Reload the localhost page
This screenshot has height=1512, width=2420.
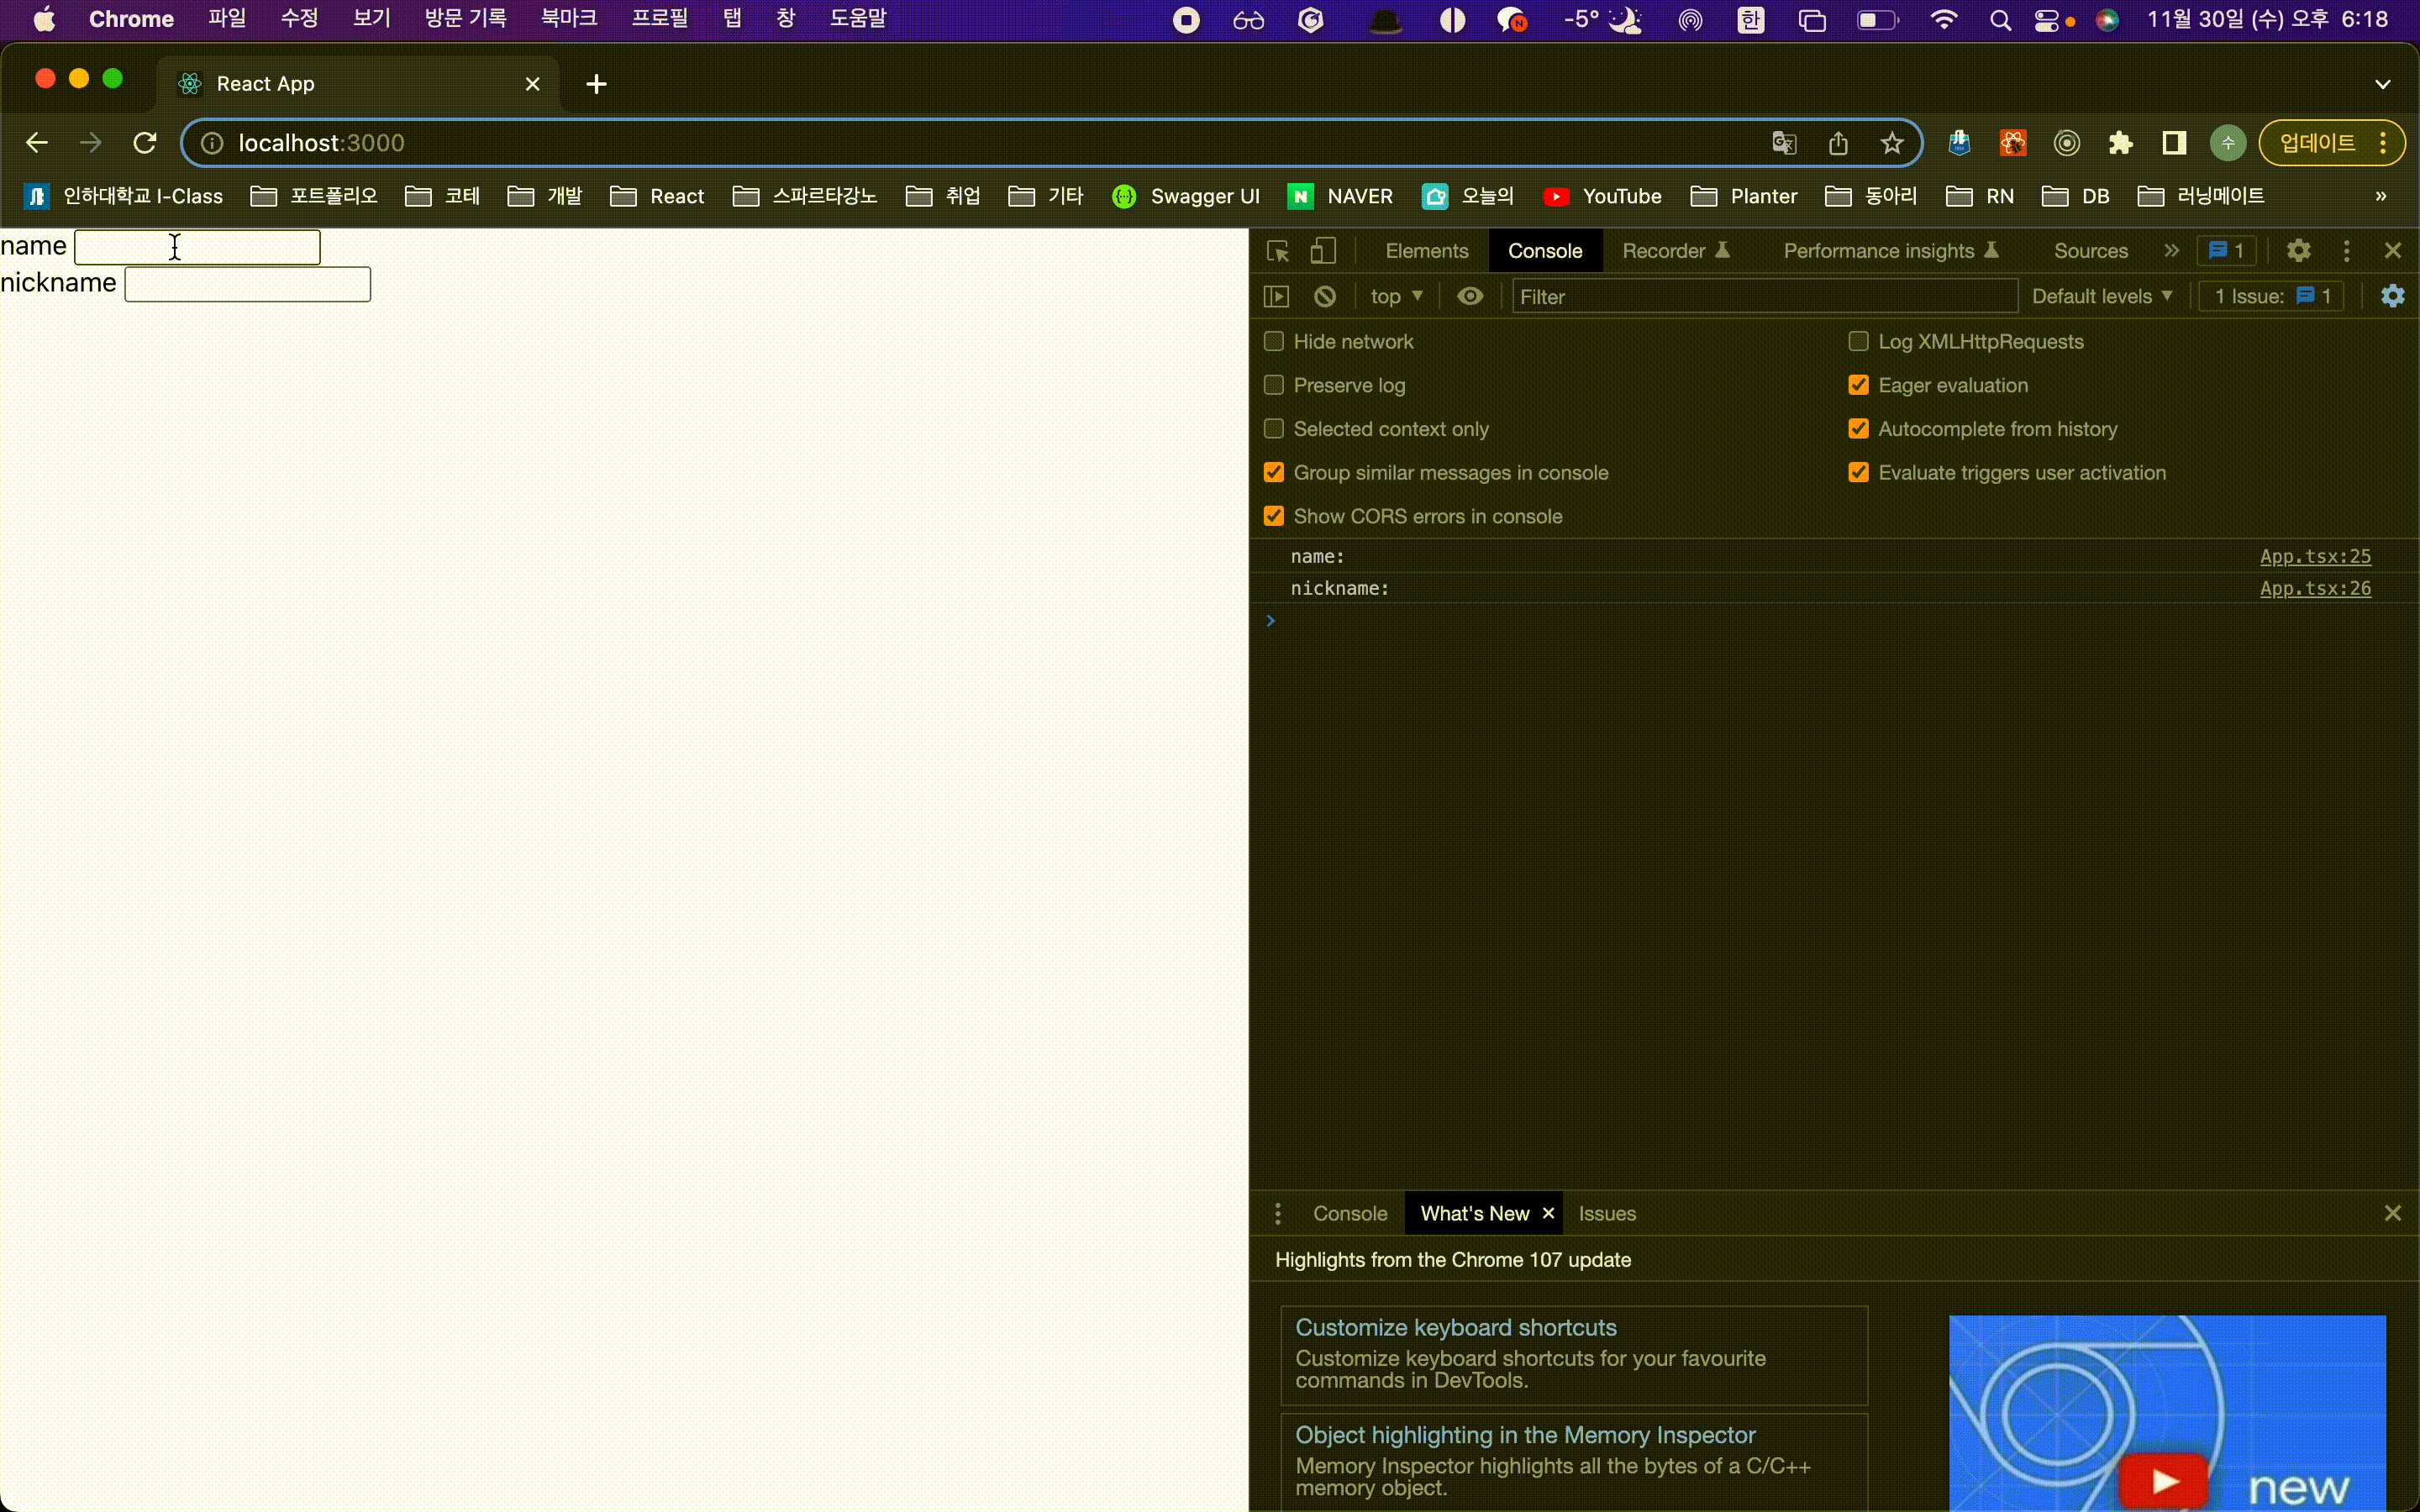tap(145, 143)
